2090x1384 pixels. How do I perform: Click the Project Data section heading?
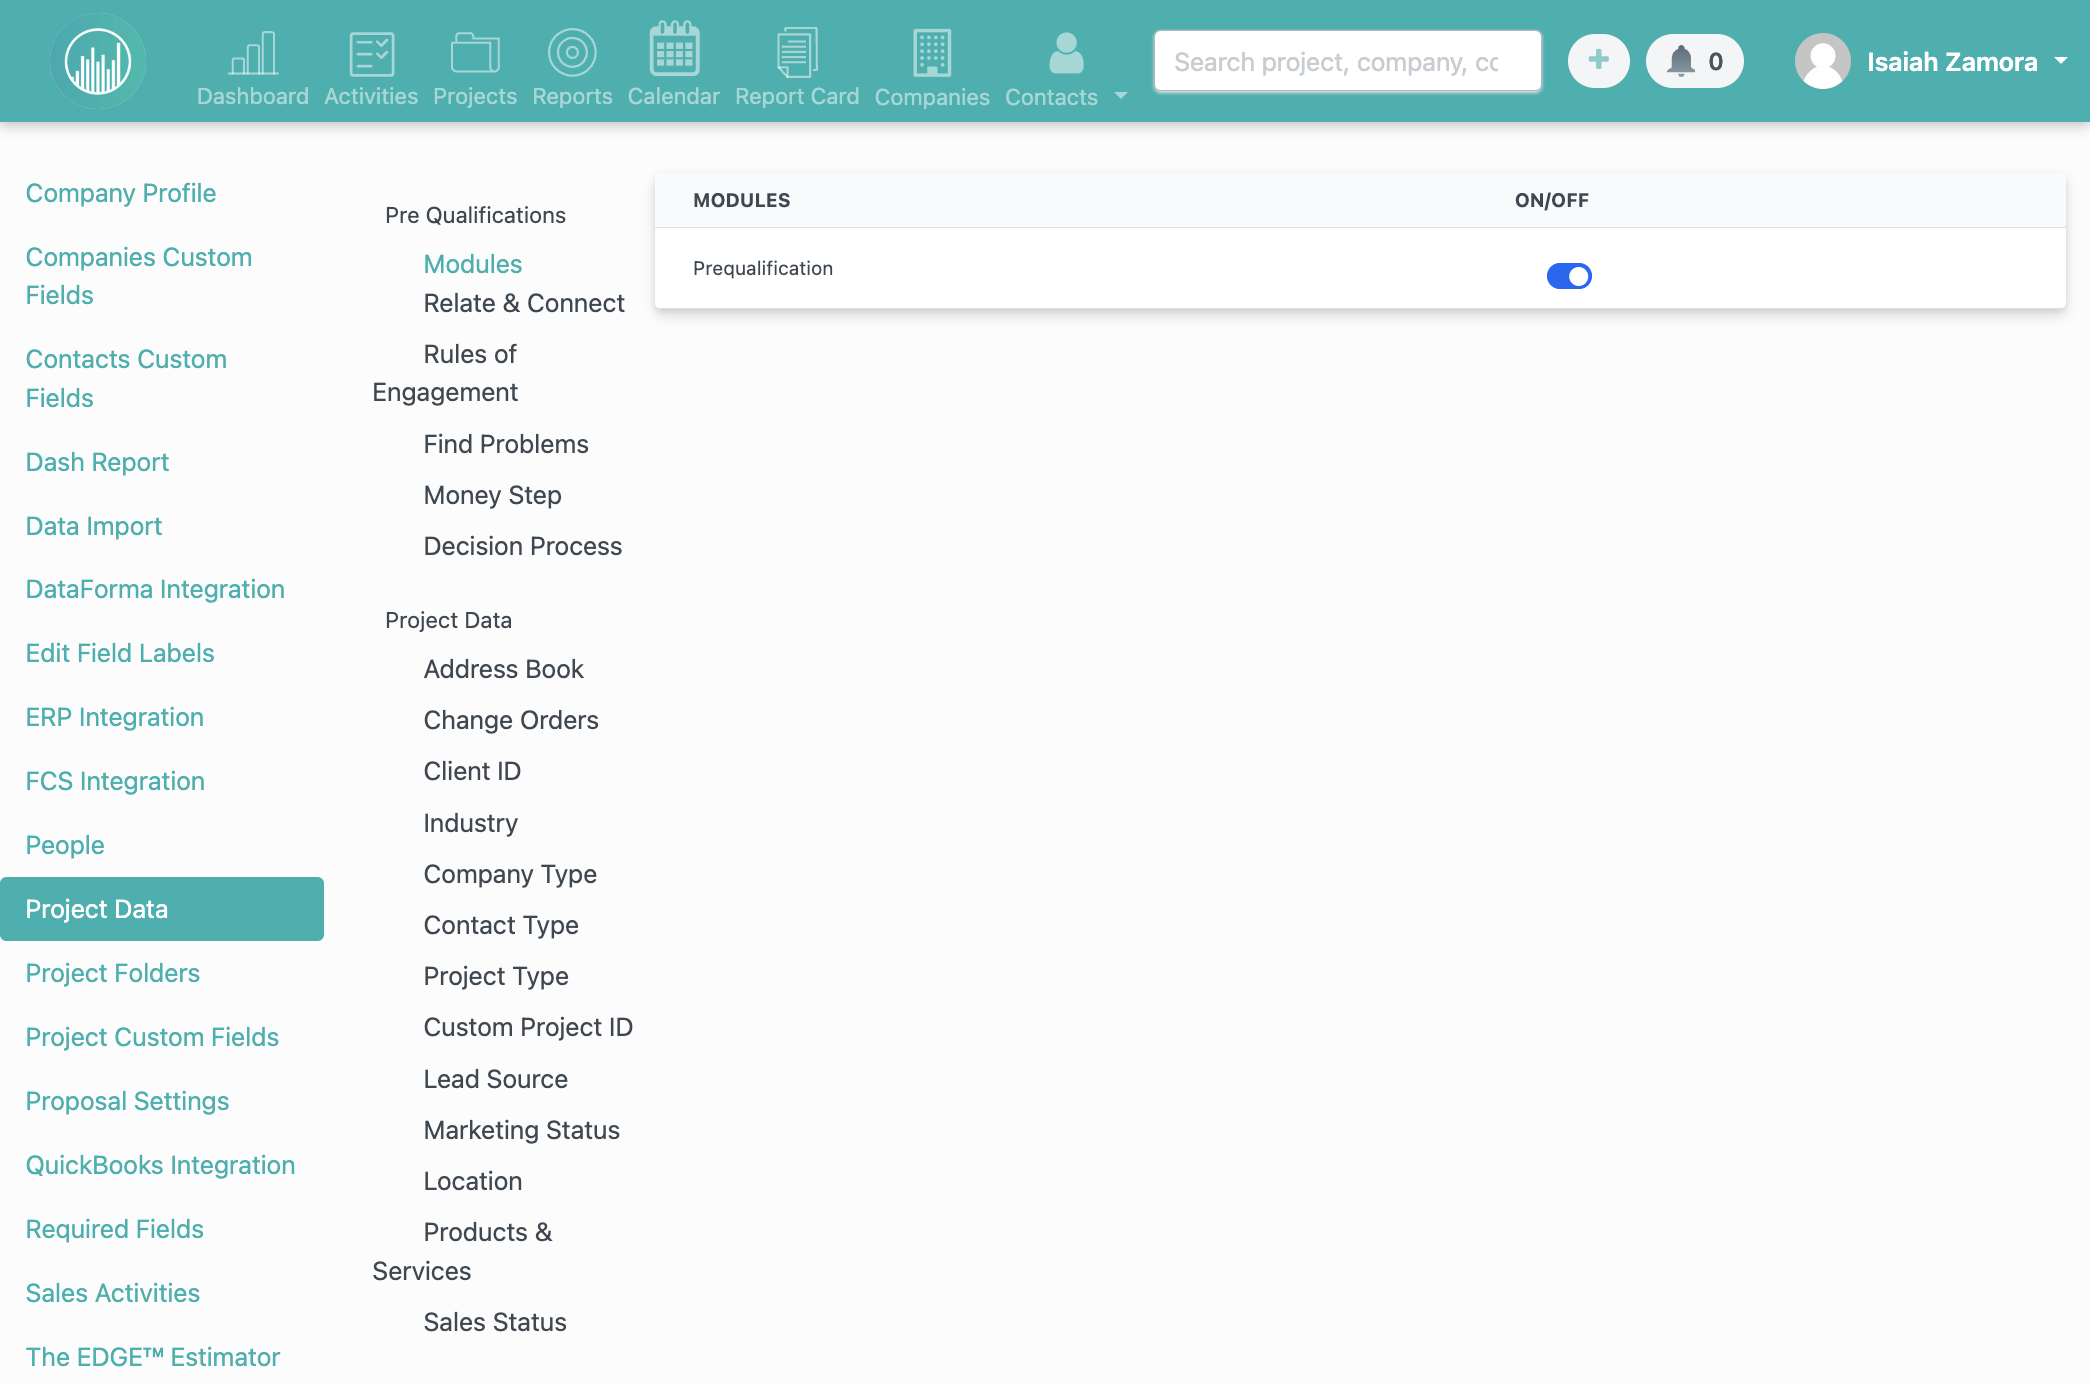448,620
